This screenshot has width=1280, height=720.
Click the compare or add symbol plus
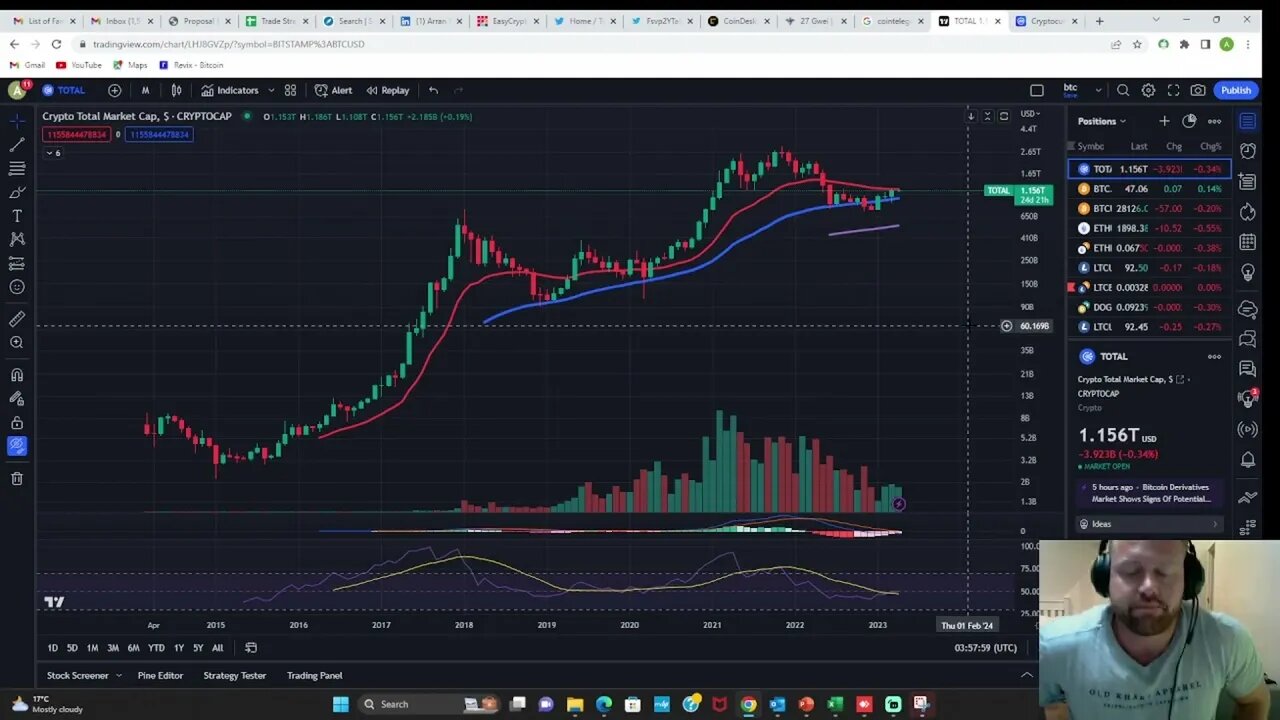[x=114, y=90]
